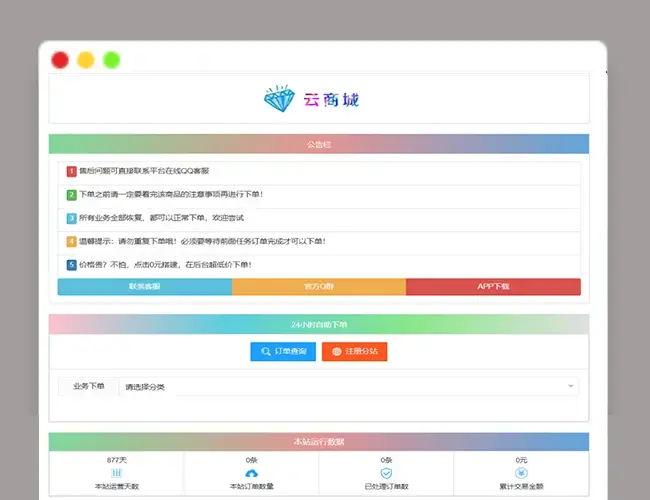Click the cloud icon for site order count
The width and height of the screenshot is (650, 500).
point(251,473)
